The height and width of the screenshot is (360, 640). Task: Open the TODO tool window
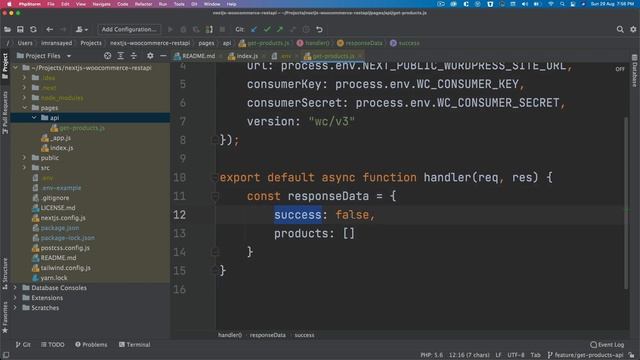coord(53,344)
